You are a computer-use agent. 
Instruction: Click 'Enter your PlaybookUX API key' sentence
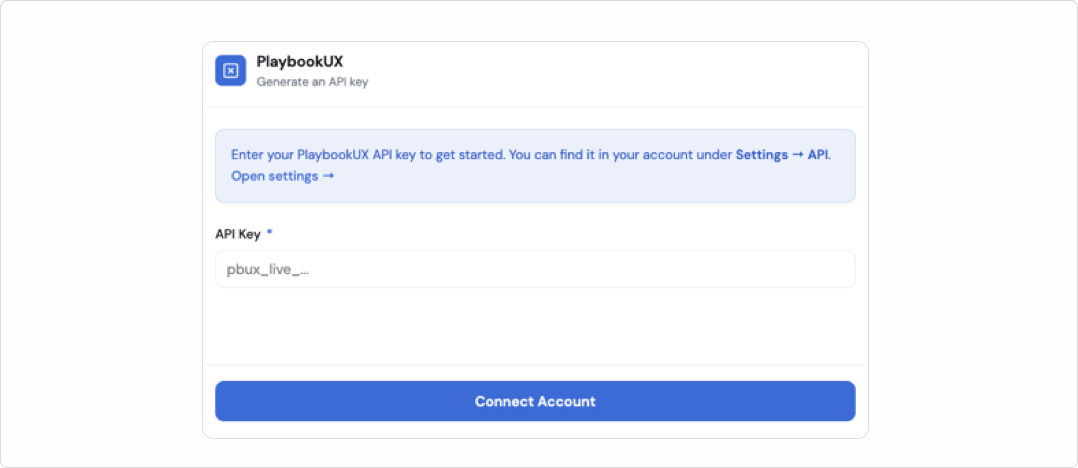367,155
